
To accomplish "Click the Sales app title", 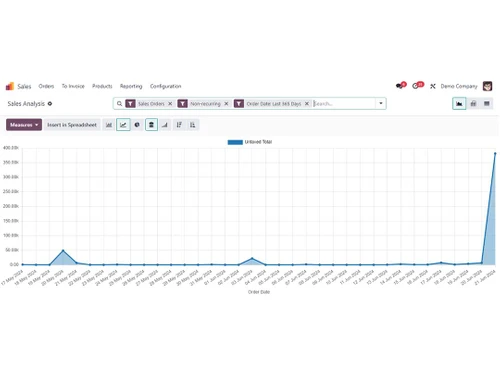I will (x=24, y=86).
